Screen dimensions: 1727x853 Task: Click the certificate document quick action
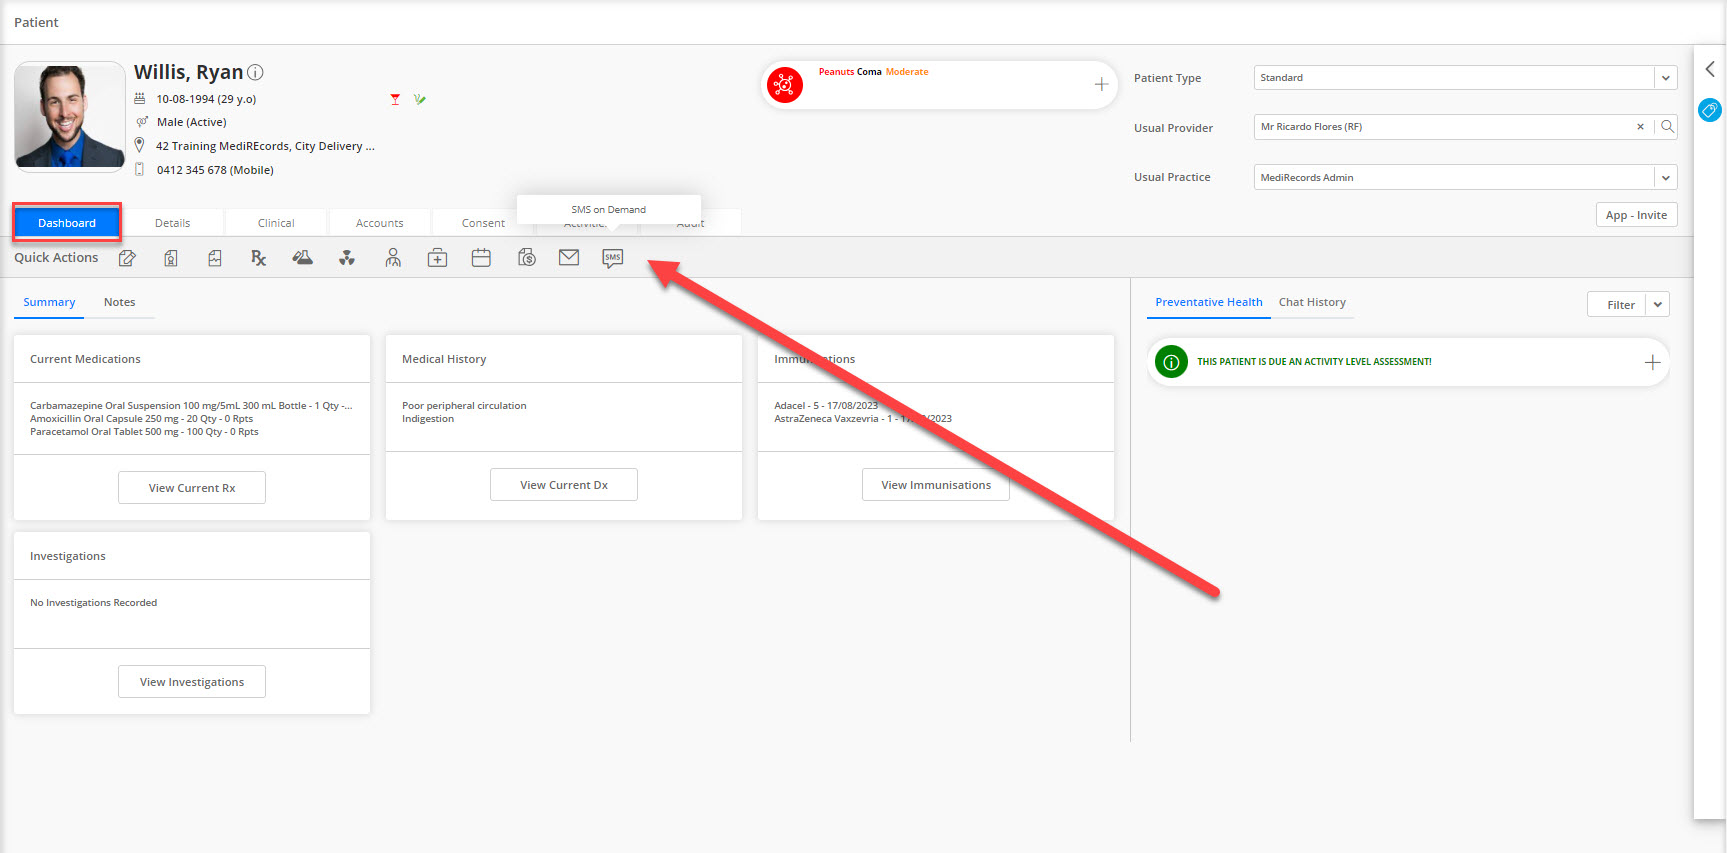coord(171,258)
